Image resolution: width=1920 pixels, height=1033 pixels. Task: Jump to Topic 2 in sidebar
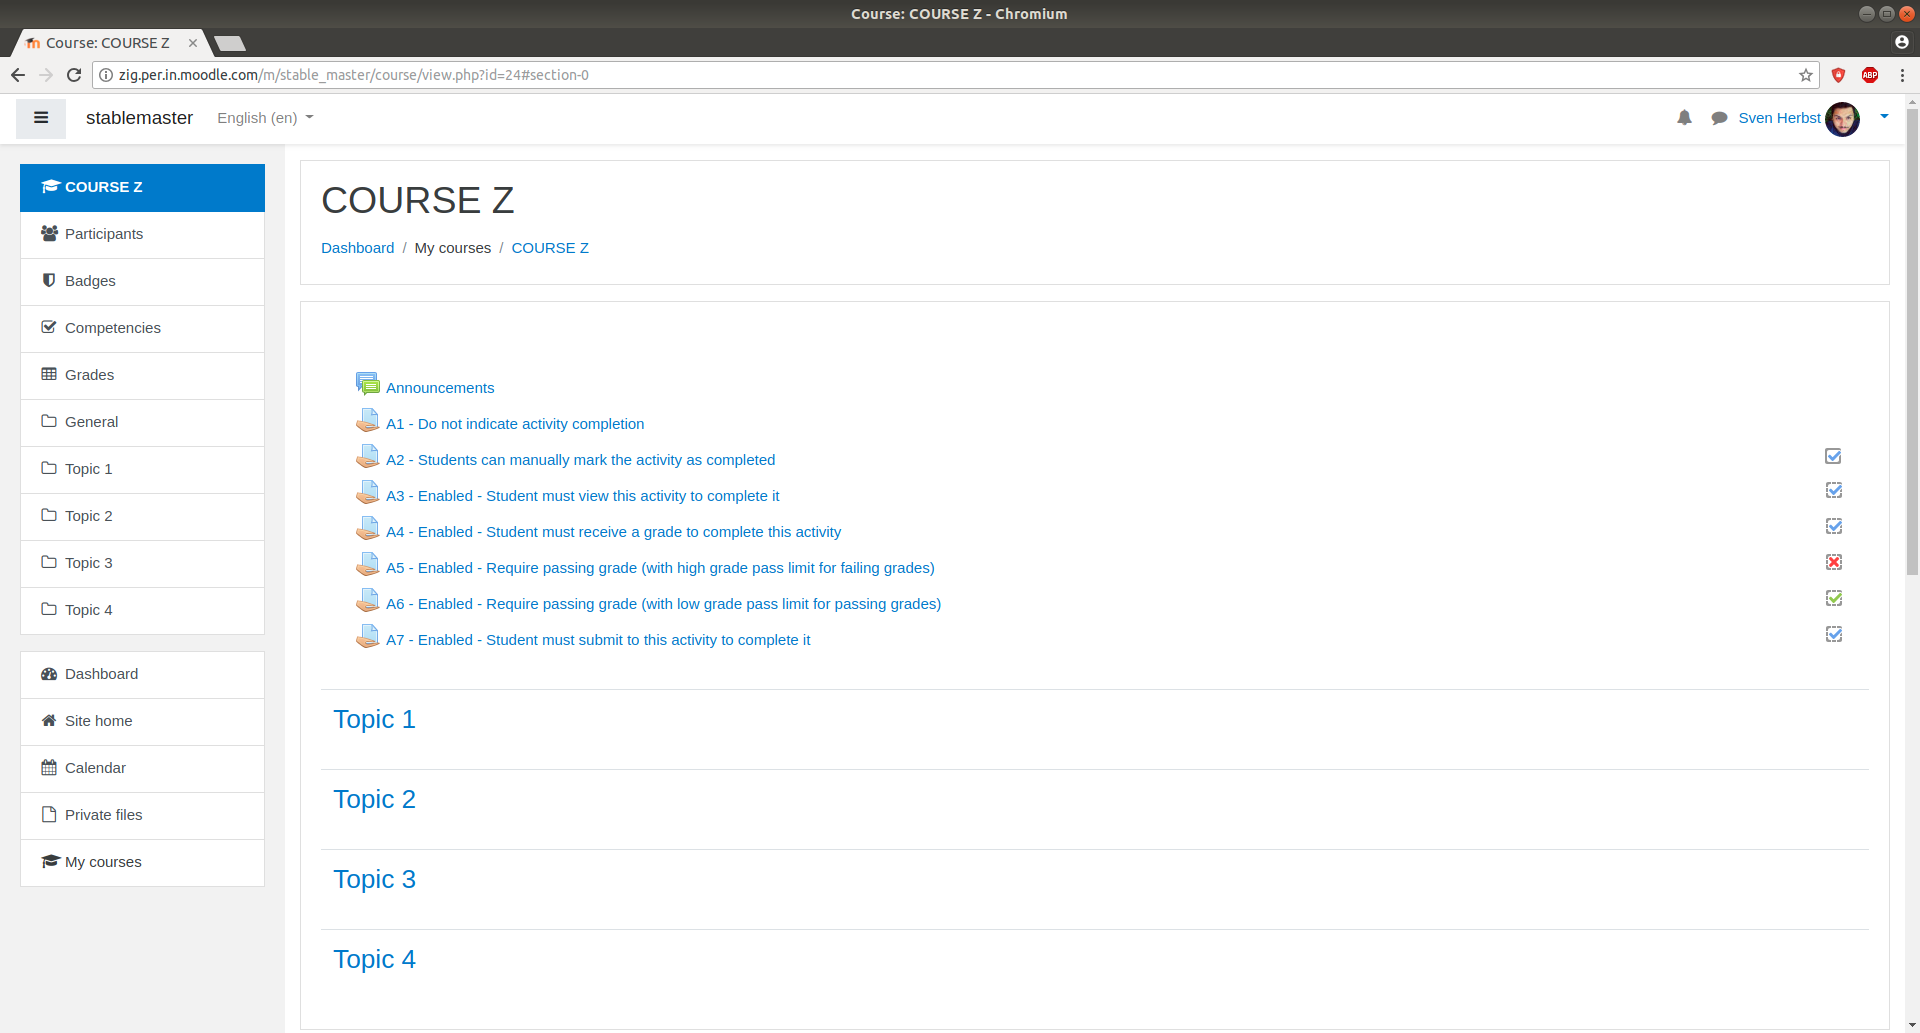click(x=142, y=516)
